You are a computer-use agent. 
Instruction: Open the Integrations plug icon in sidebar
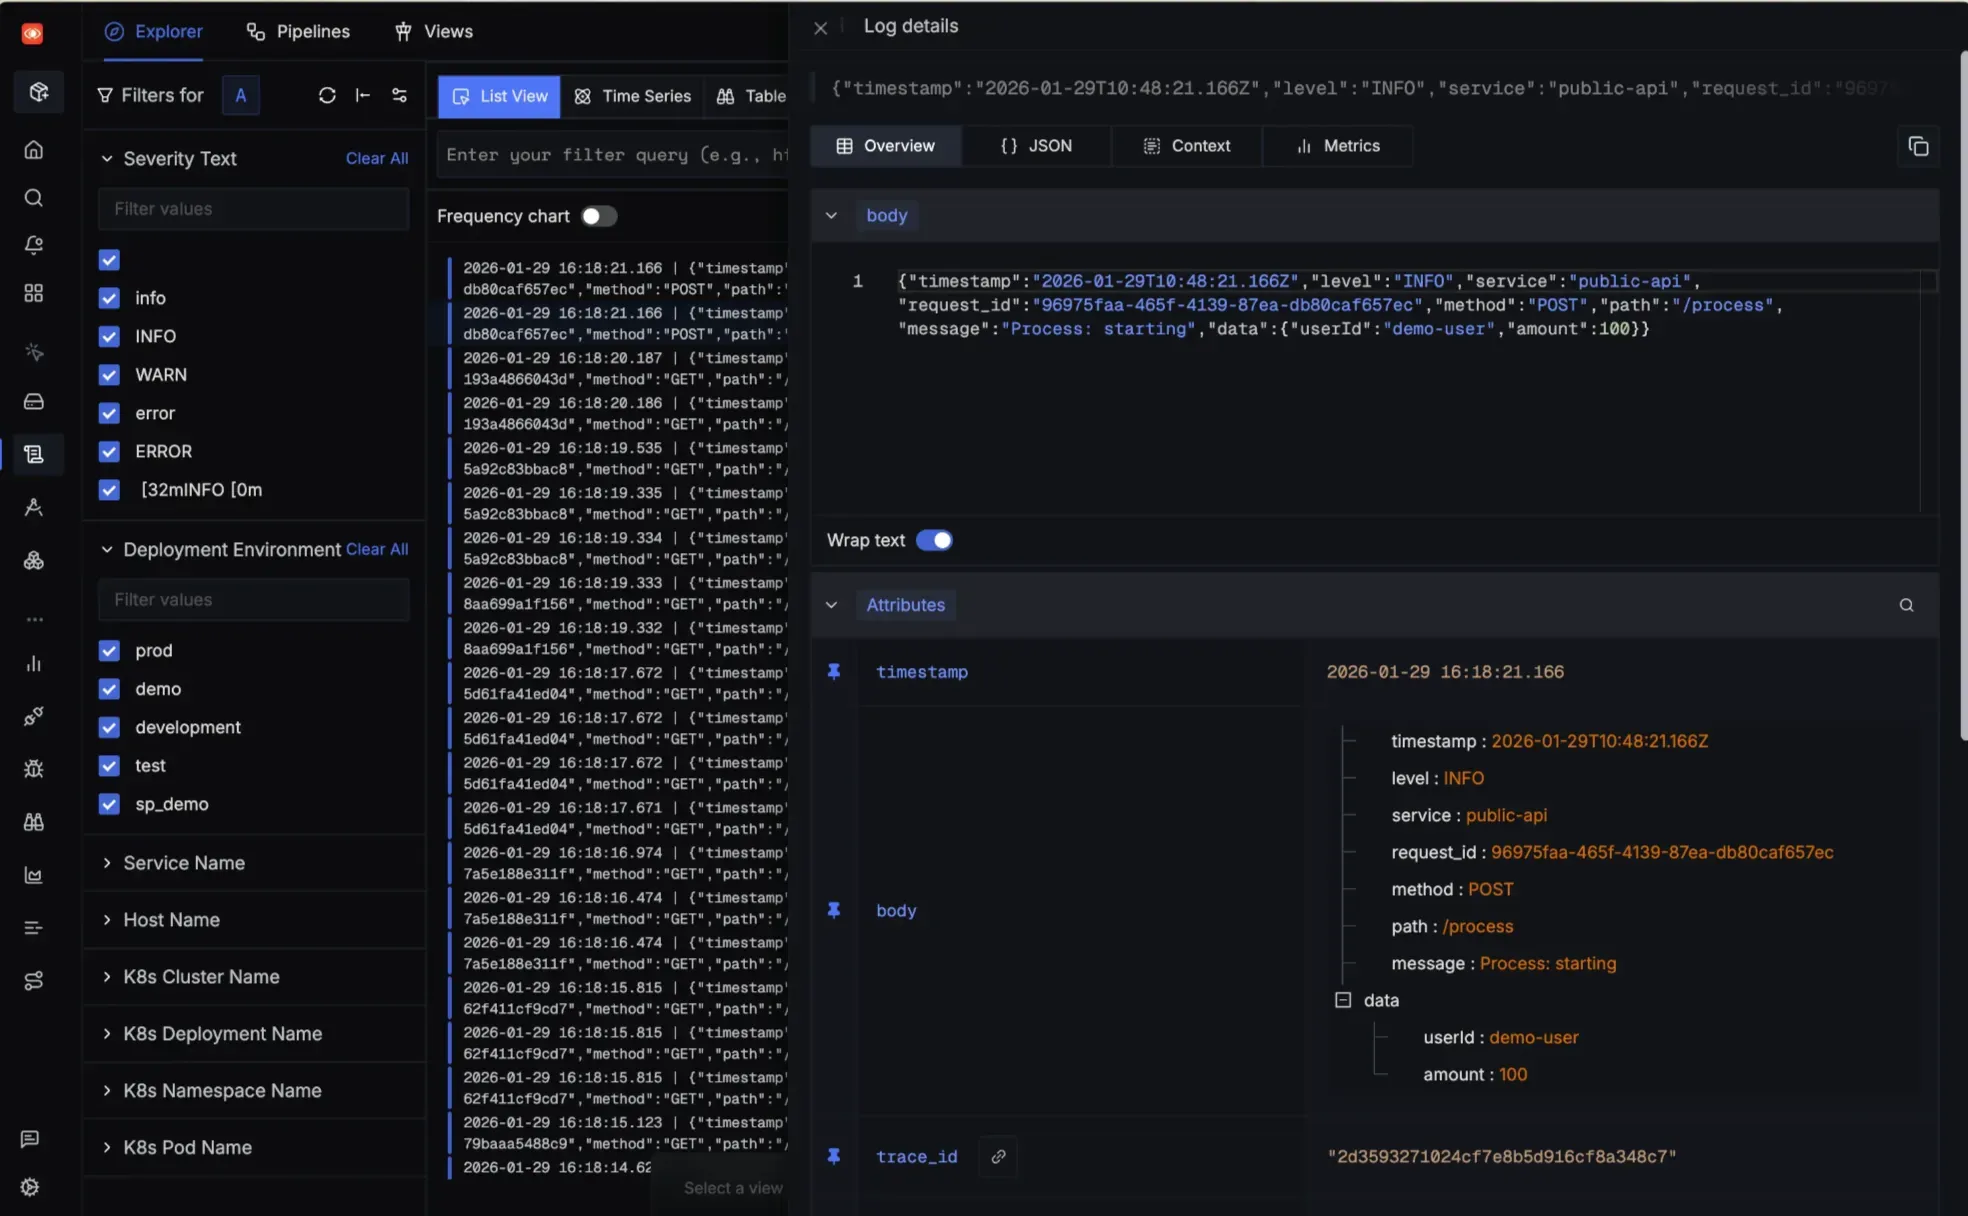[33, 716]
